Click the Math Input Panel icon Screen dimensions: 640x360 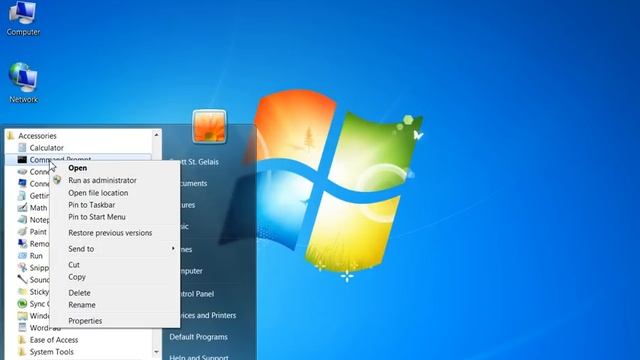22,208
